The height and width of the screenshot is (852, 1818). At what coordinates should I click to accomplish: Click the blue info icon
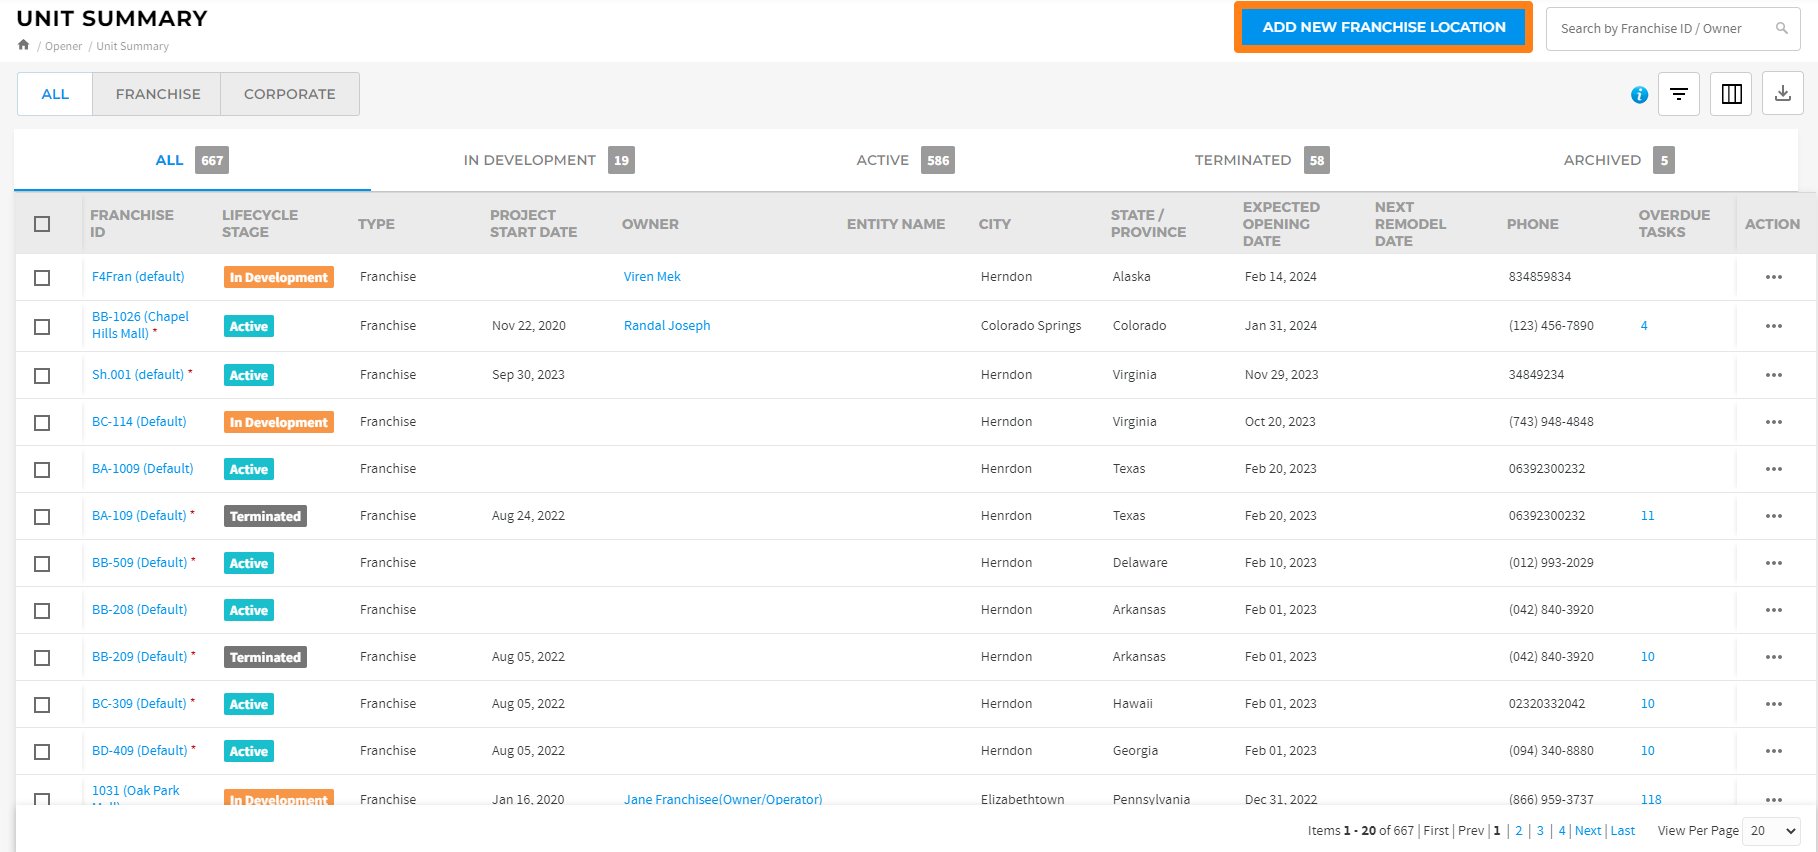click(1639, 95)
